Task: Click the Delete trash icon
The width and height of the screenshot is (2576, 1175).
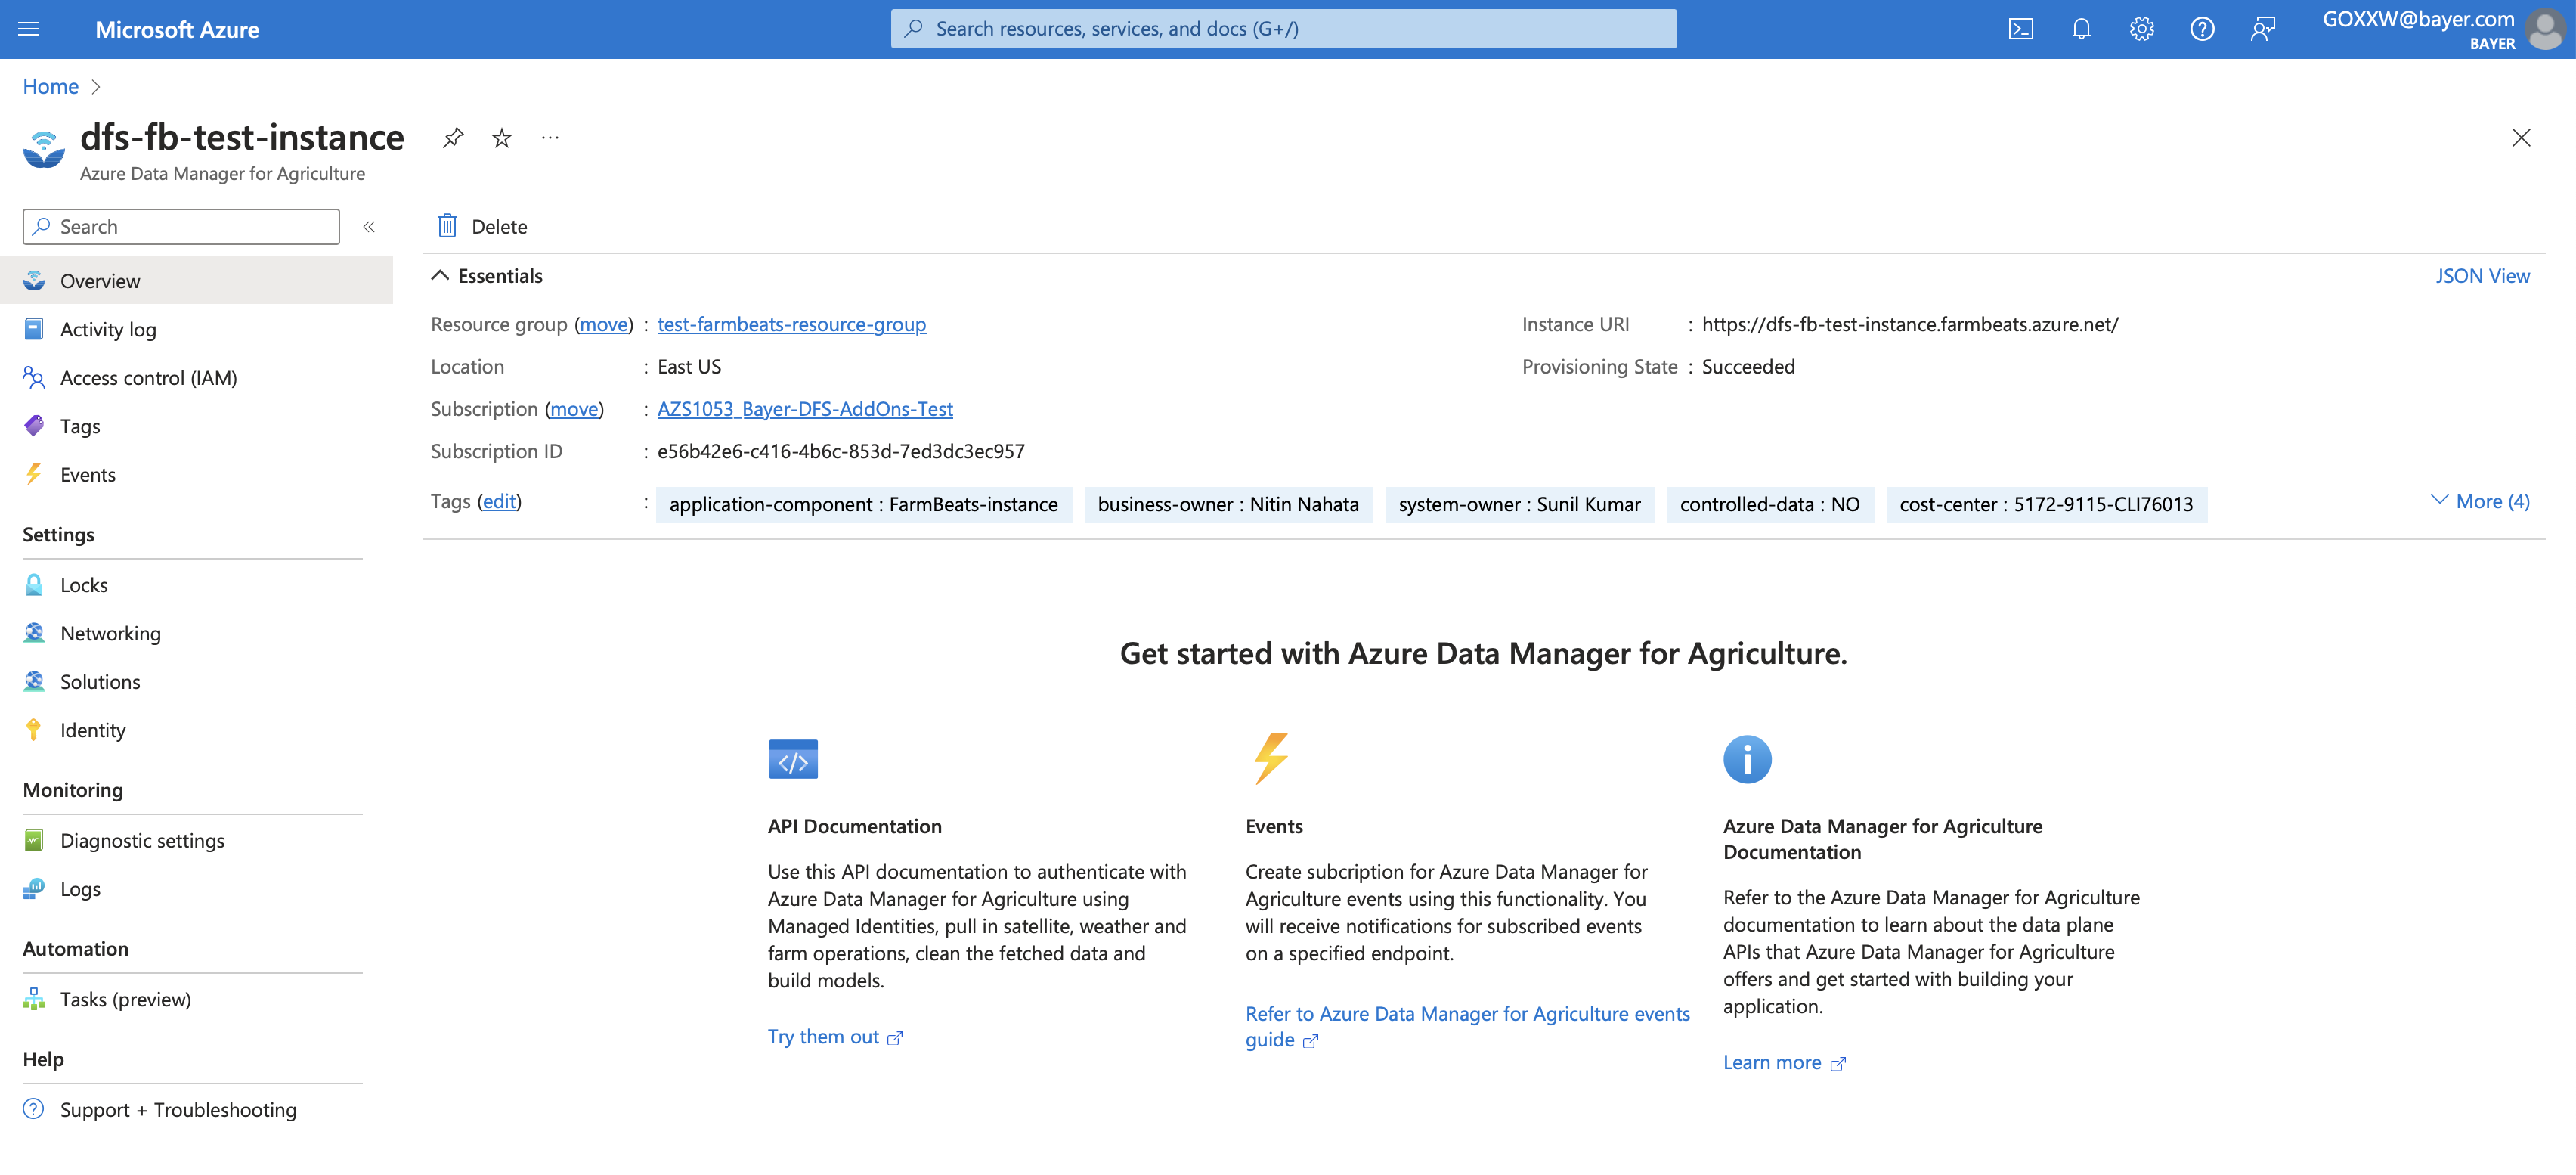Action: tap(447, 226)
